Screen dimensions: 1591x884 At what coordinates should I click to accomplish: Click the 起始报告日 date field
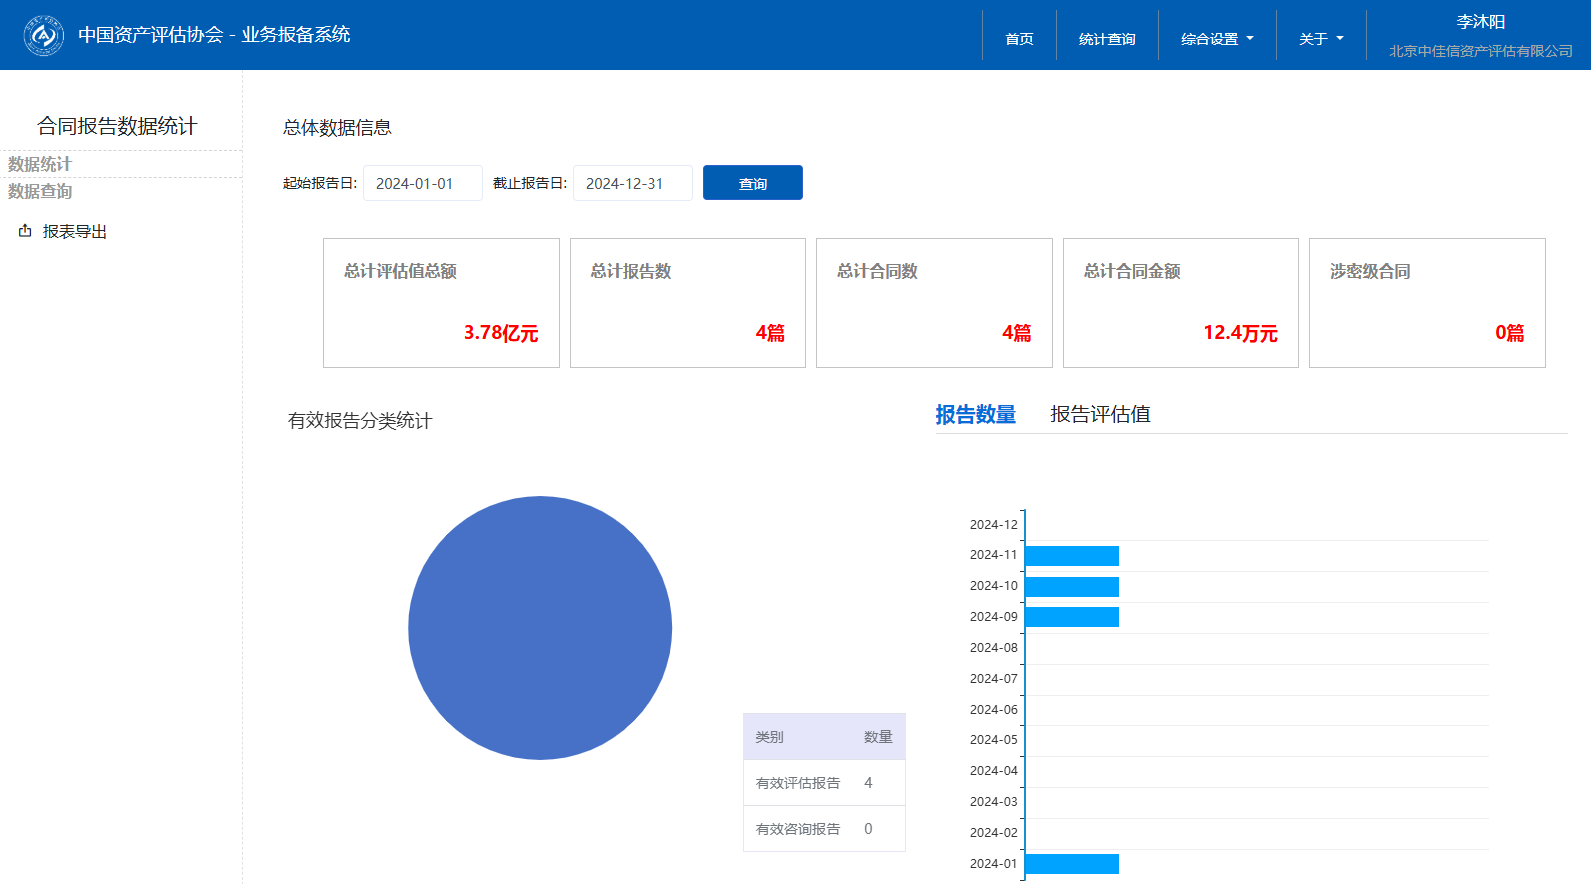coord(422,183)
